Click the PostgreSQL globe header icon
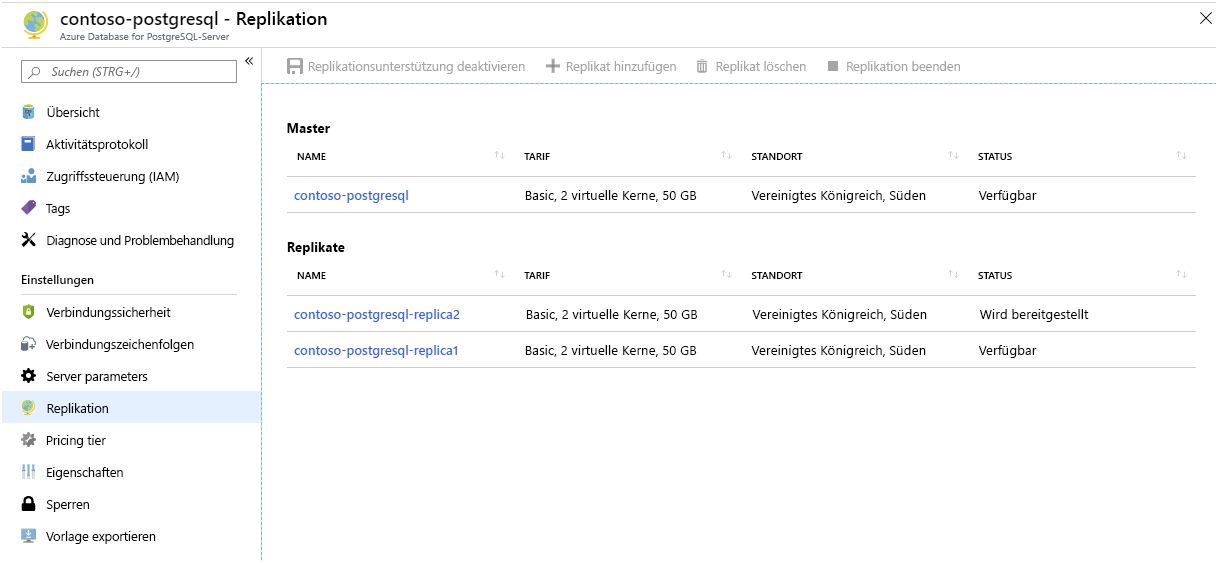Viewport: 1218px width, 563px height. tap(35, 24)
